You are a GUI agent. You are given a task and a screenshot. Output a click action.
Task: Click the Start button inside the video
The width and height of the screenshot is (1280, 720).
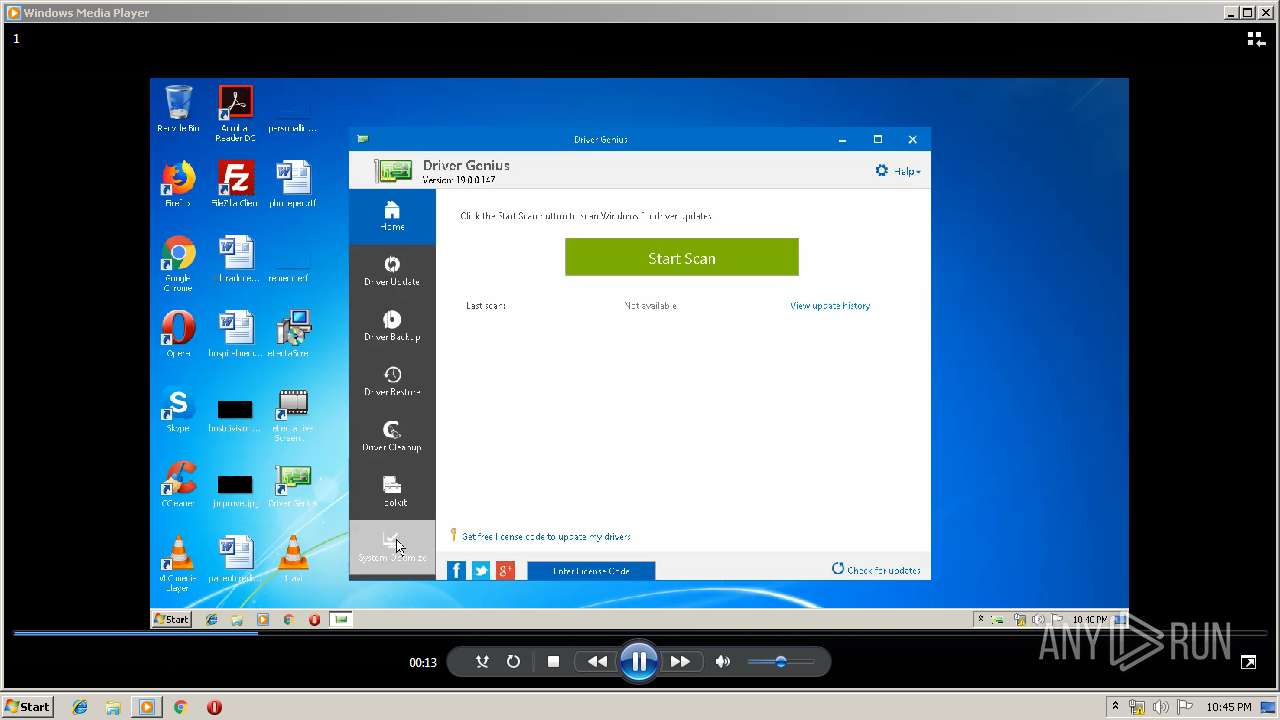point(172,619)
